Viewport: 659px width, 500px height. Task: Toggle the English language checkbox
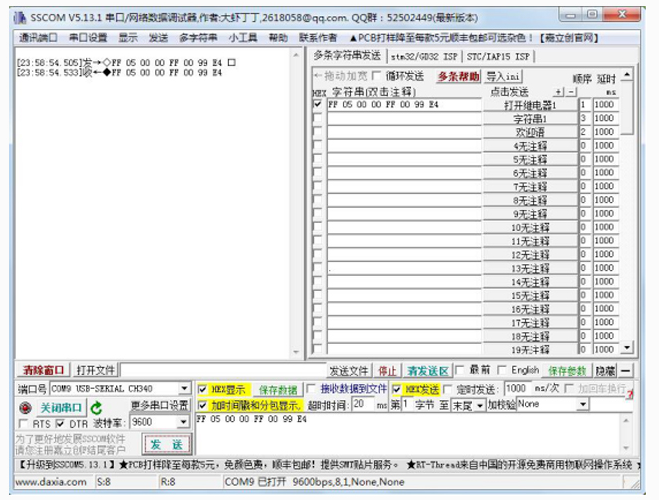pyautogui.click(x=501, y=370)
